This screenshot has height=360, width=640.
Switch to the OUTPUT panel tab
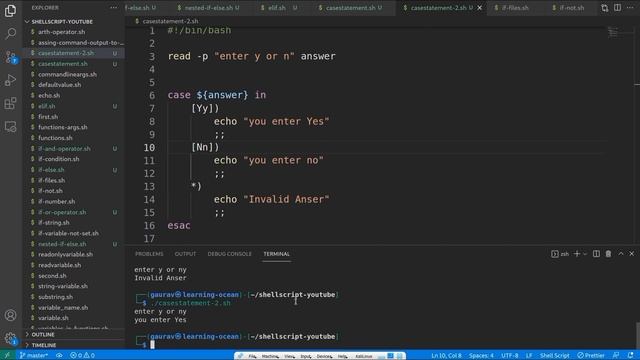tap(185, 254)
